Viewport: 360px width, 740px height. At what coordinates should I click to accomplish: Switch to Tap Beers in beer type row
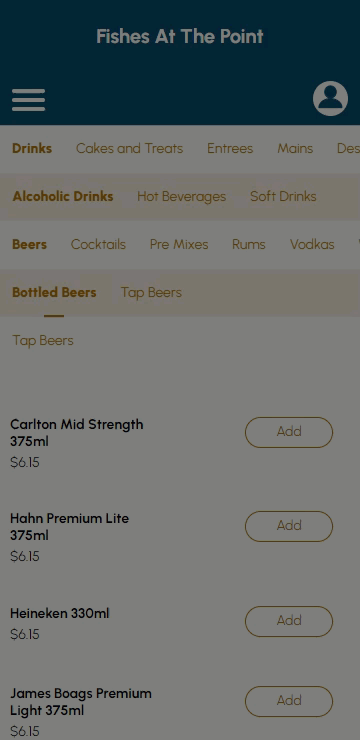151,293
